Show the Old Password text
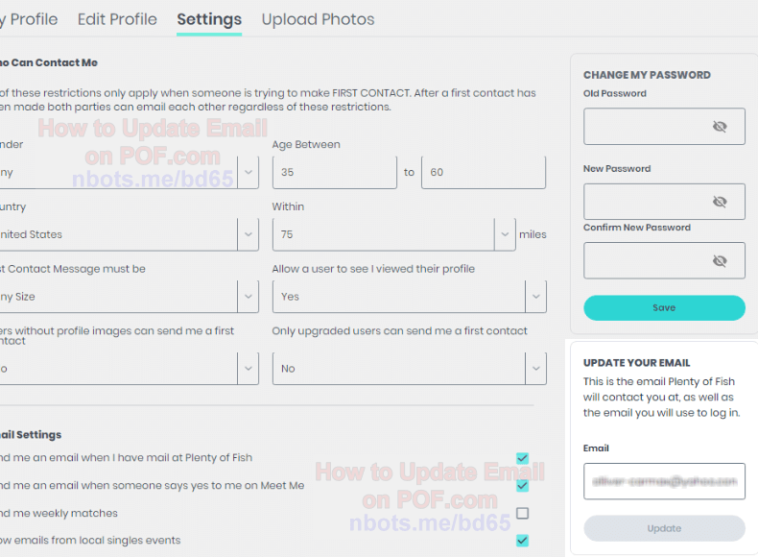 point(719,127)
